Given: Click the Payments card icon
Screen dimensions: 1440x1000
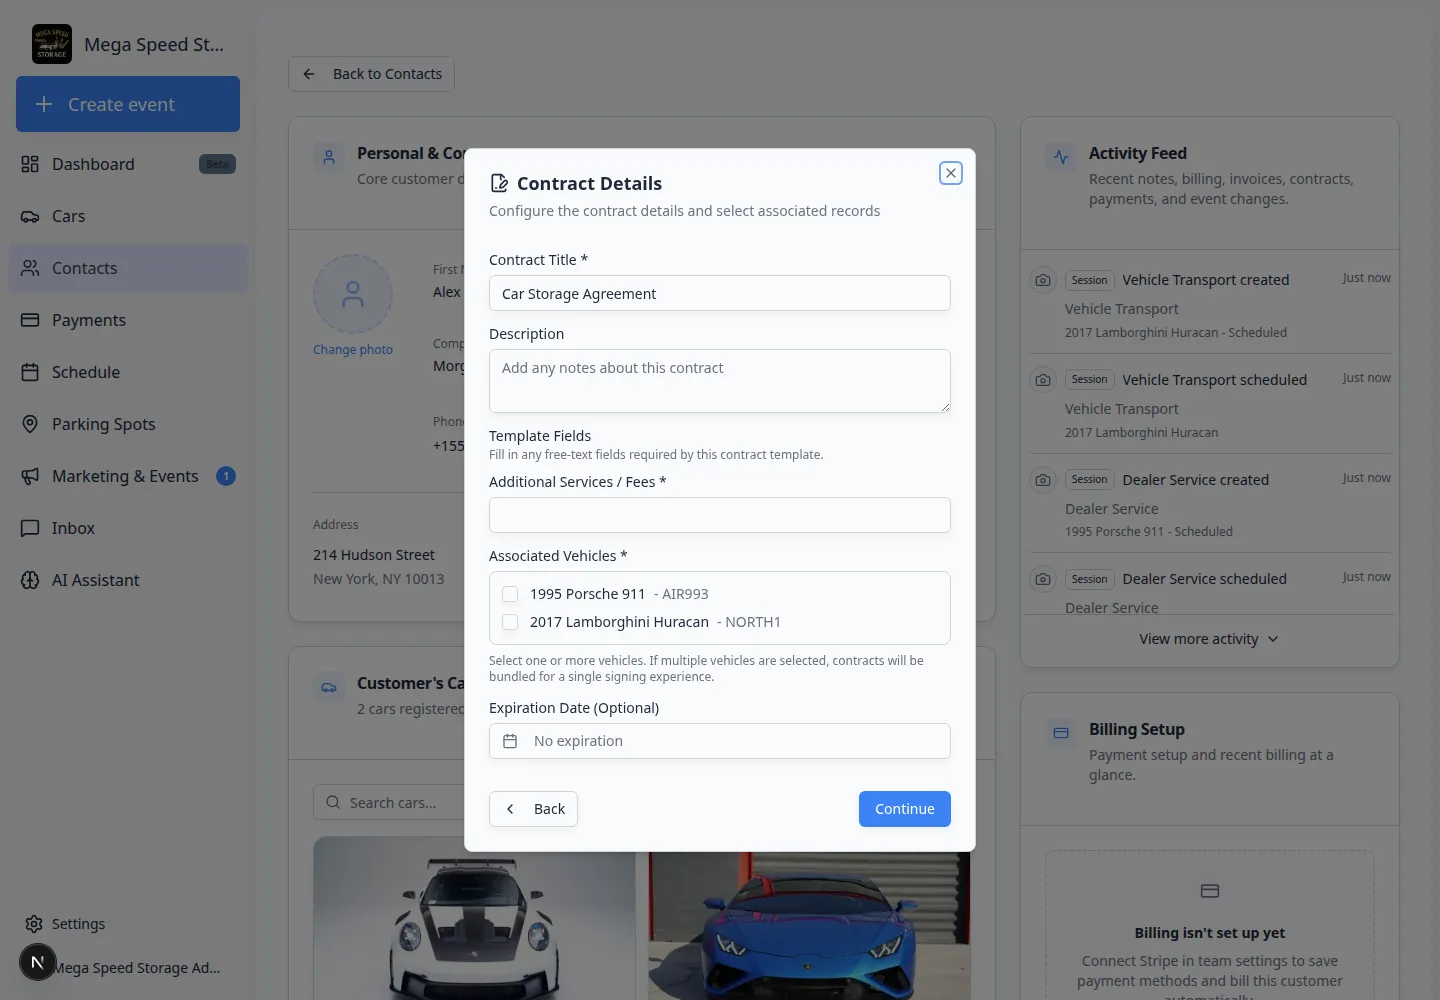Looking at the screenshot, I should [x=30, y=320].
